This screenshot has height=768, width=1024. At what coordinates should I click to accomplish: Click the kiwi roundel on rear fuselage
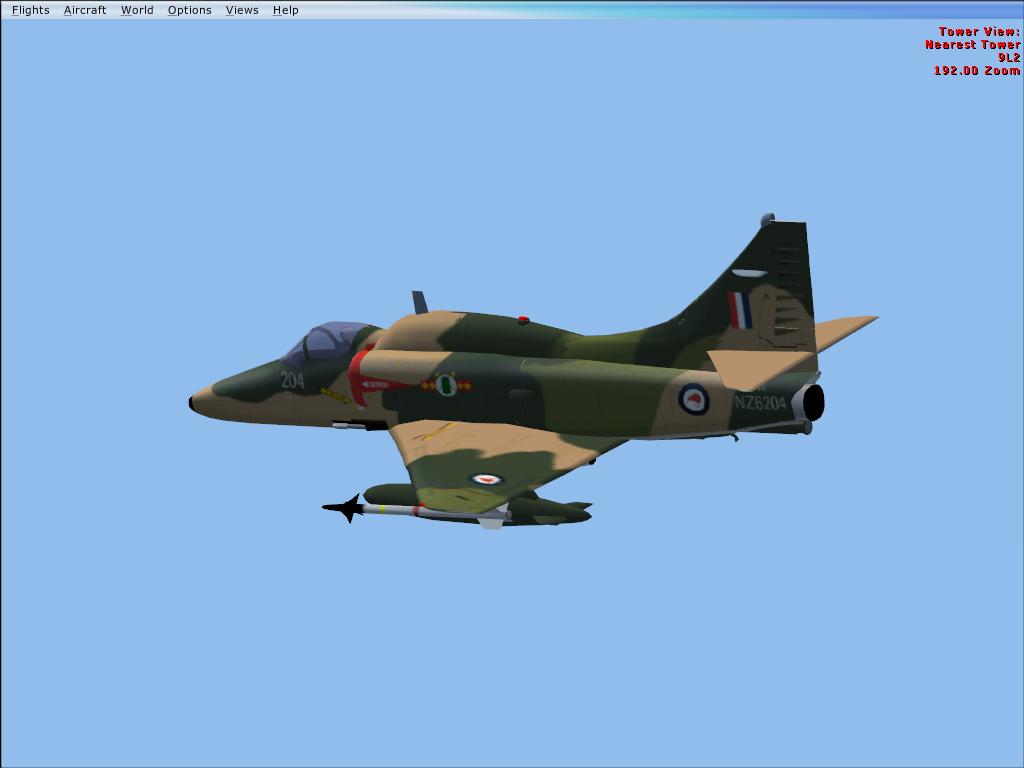693,399
